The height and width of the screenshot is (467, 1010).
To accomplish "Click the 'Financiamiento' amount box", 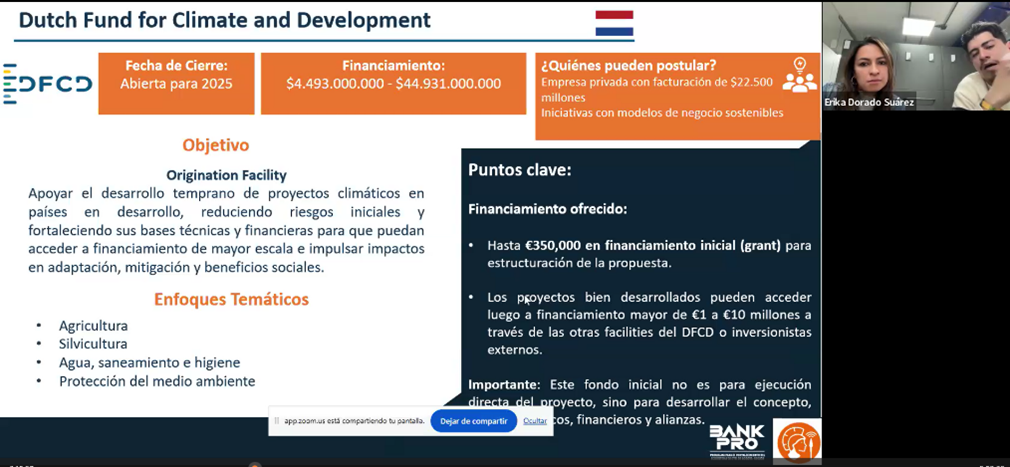I will click(393, 83).
